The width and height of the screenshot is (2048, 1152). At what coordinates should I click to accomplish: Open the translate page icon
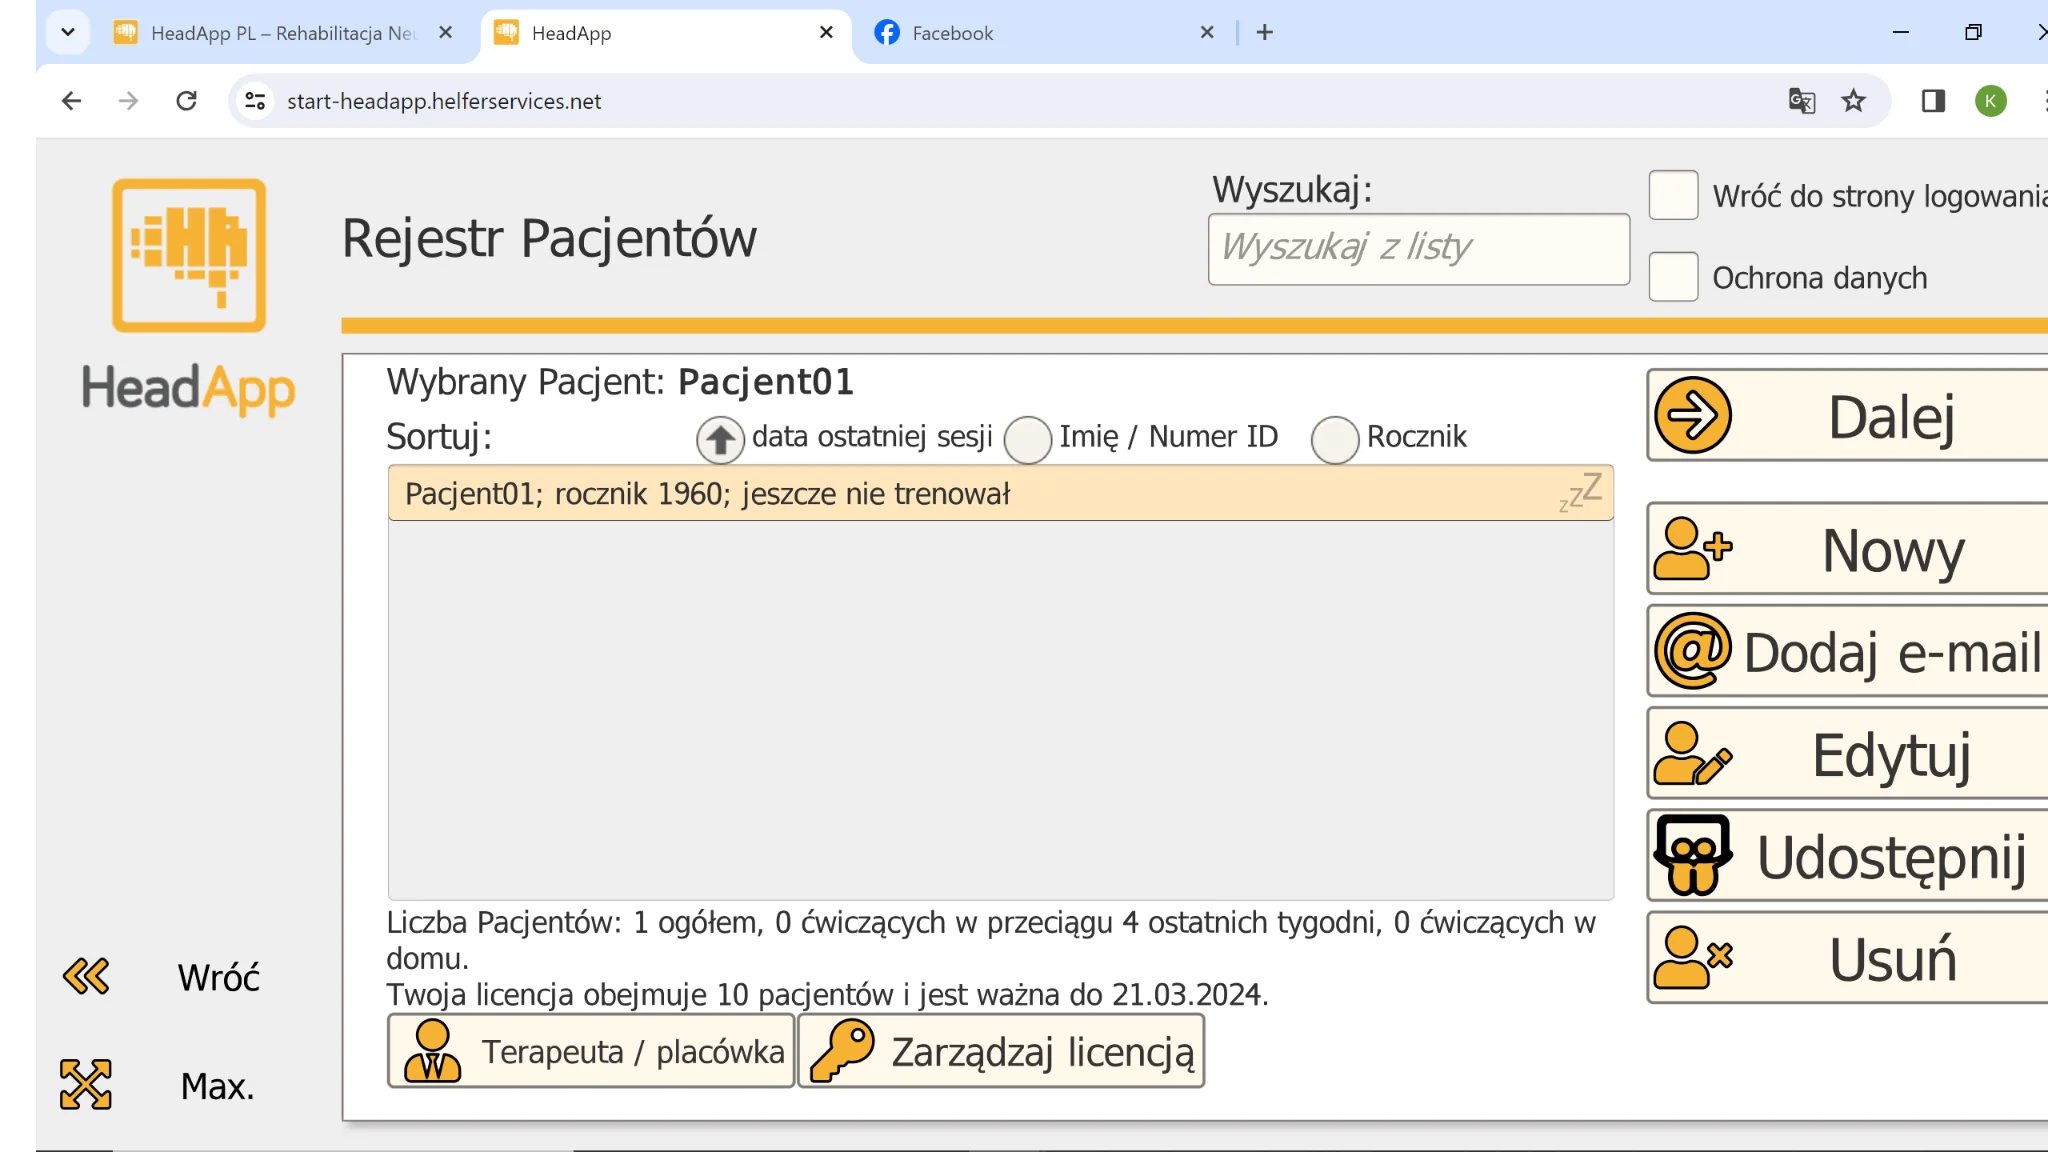[1802, 101]
